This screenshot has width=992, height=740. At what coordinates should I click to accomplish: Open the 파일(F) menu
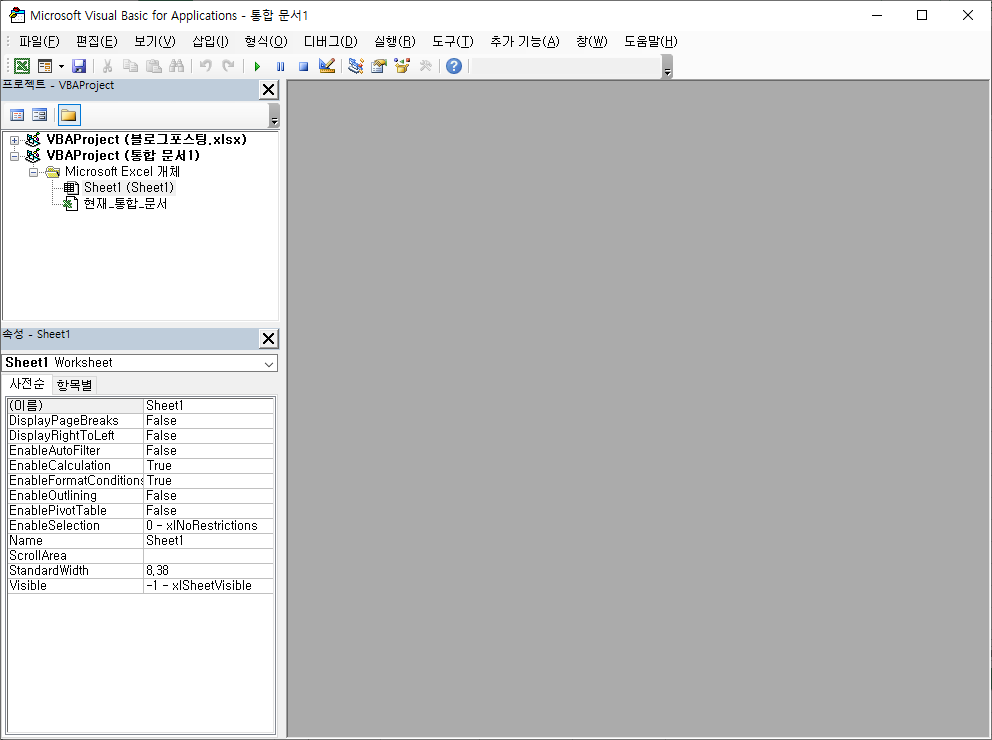[39, 42]
